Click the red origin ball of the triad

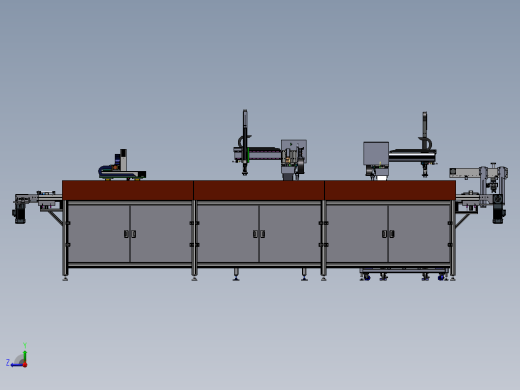25,365
